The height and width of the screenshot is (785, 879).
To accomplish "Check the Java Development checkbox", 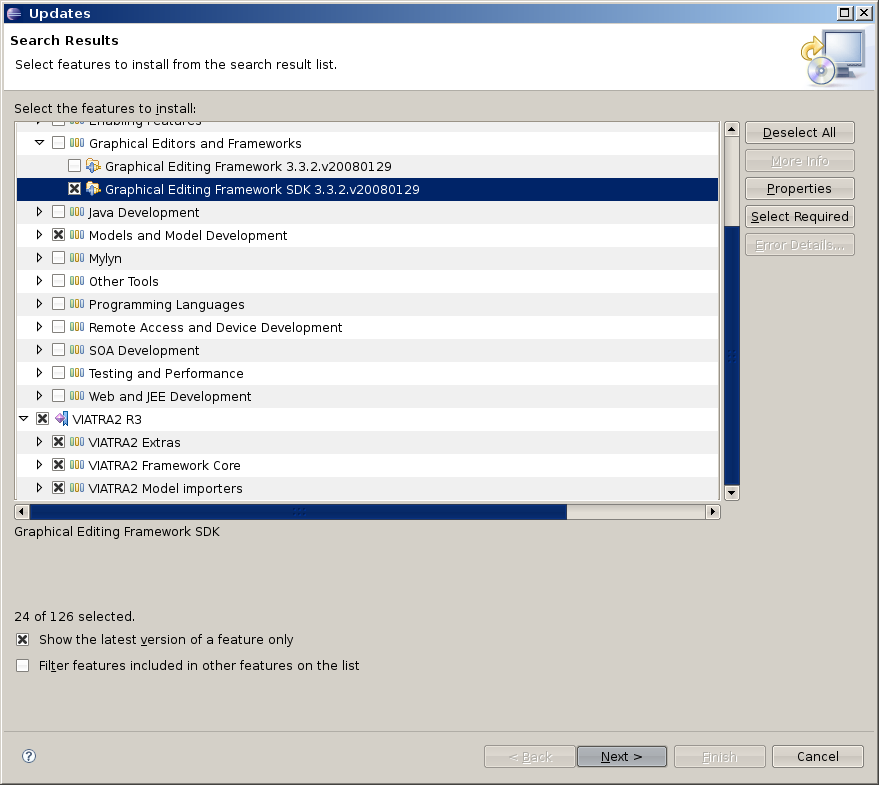I will click(x=58, y=212).
